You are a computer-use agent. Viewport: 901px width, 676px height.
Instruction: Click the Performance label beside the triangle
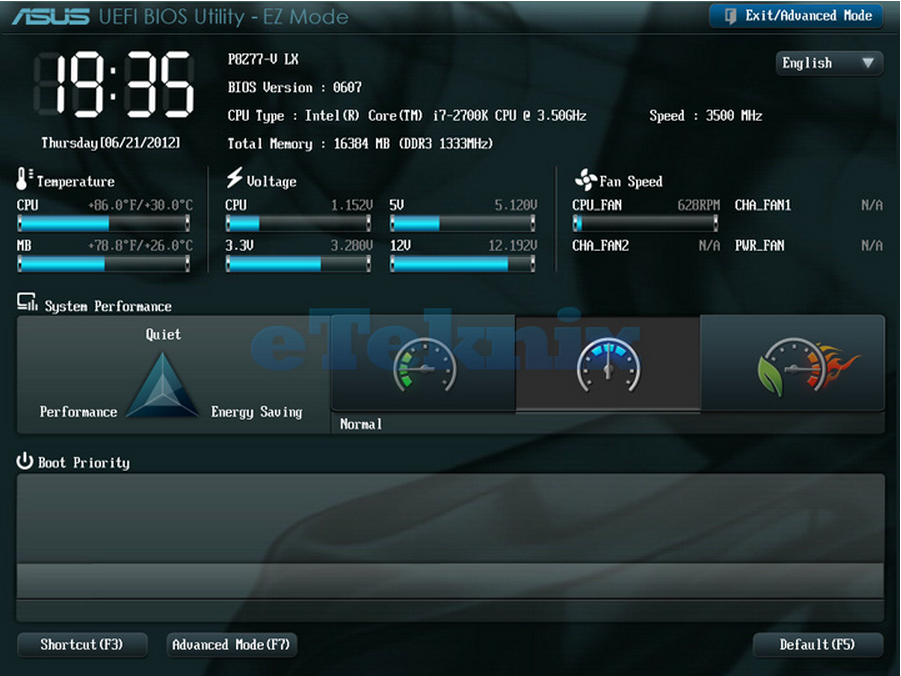[78, 412]
